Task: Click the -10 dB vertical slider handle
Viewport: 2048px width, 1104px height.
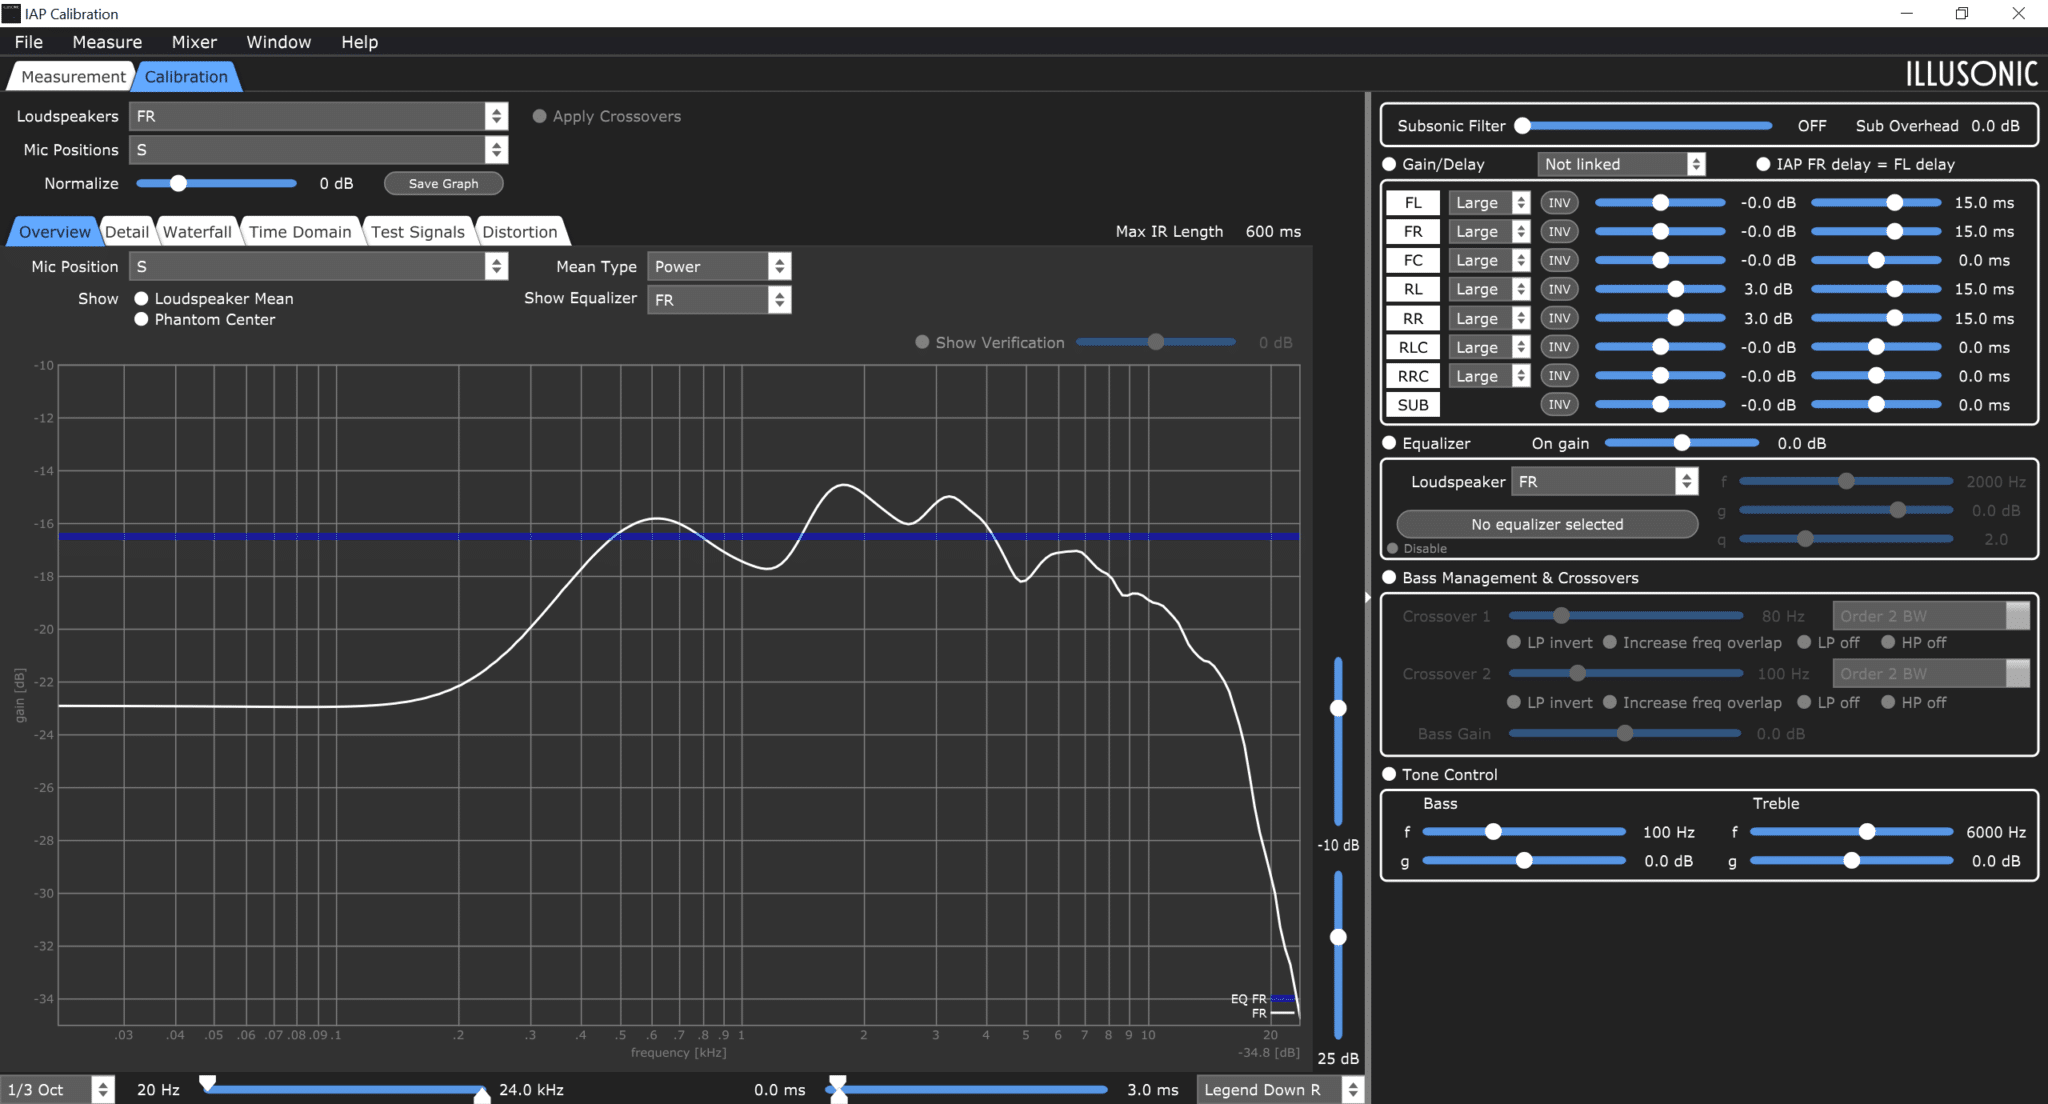Action: (x=1338, y=709)
